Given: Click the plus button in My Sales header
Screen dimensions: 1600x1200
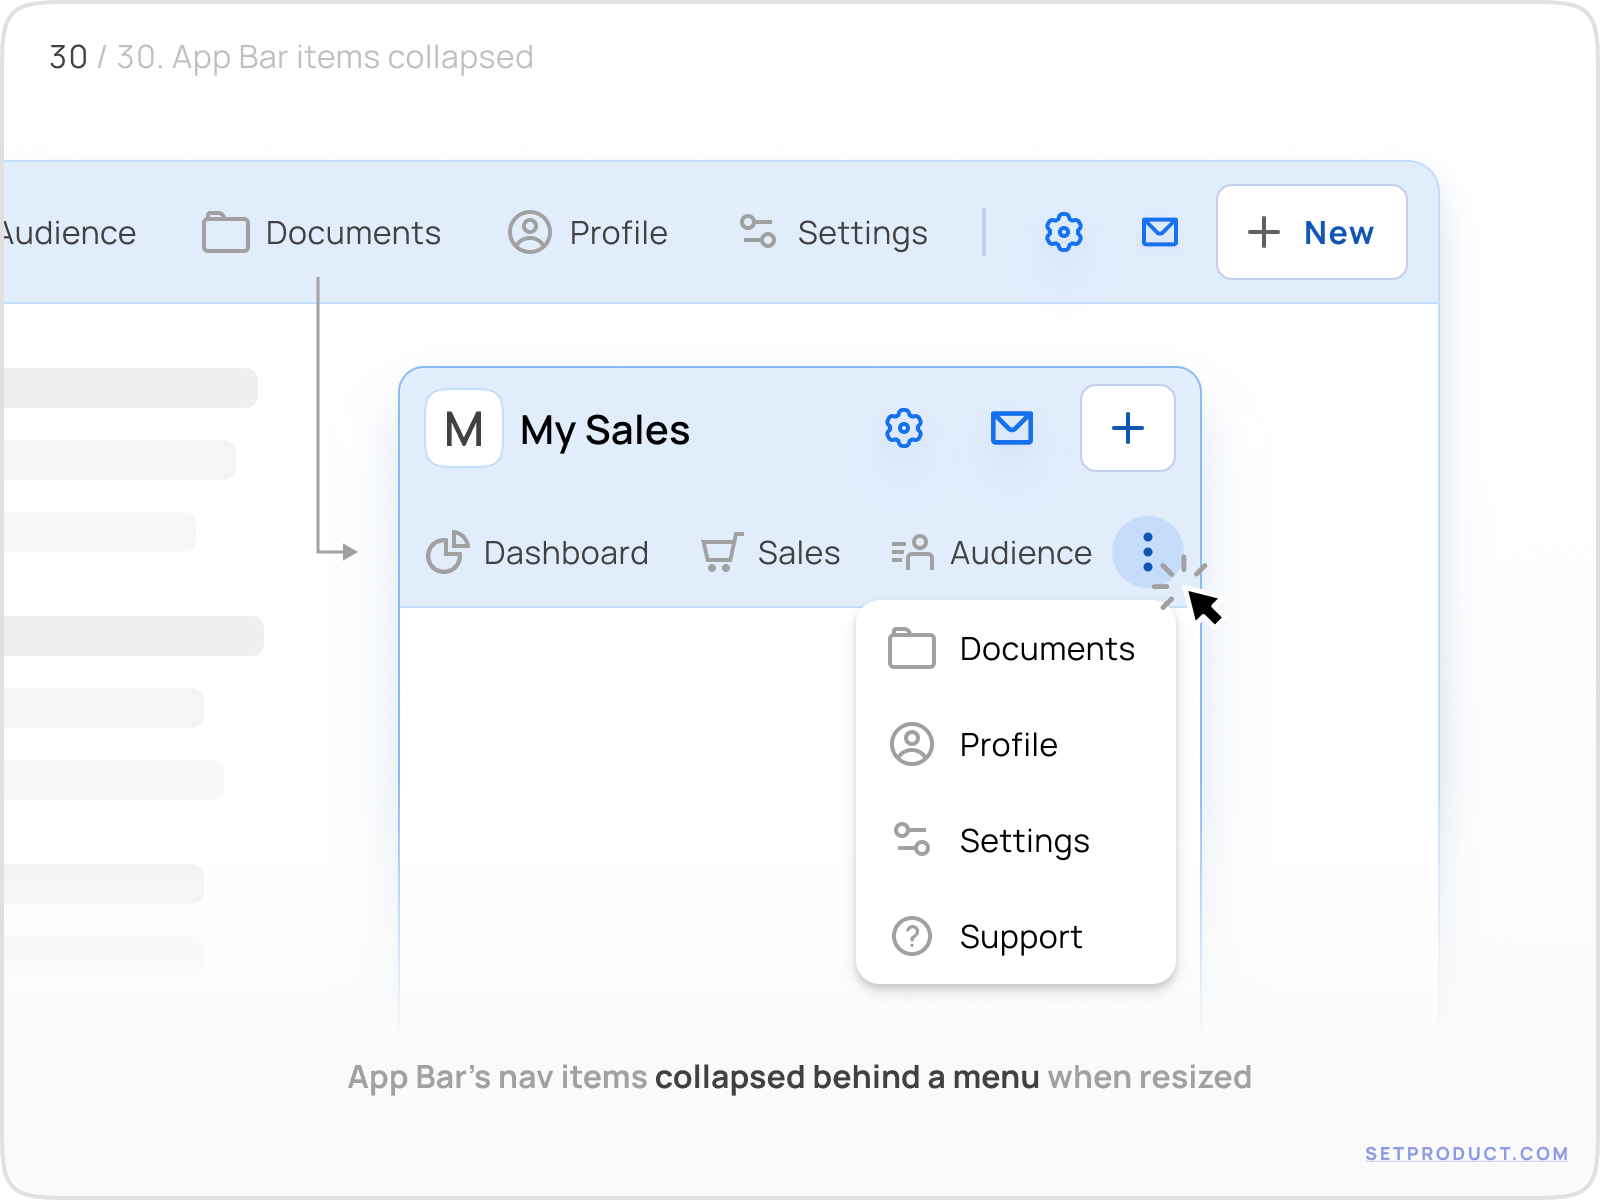Looking at the screenshot, I should pyautogui.click(x=1127, y=428).
